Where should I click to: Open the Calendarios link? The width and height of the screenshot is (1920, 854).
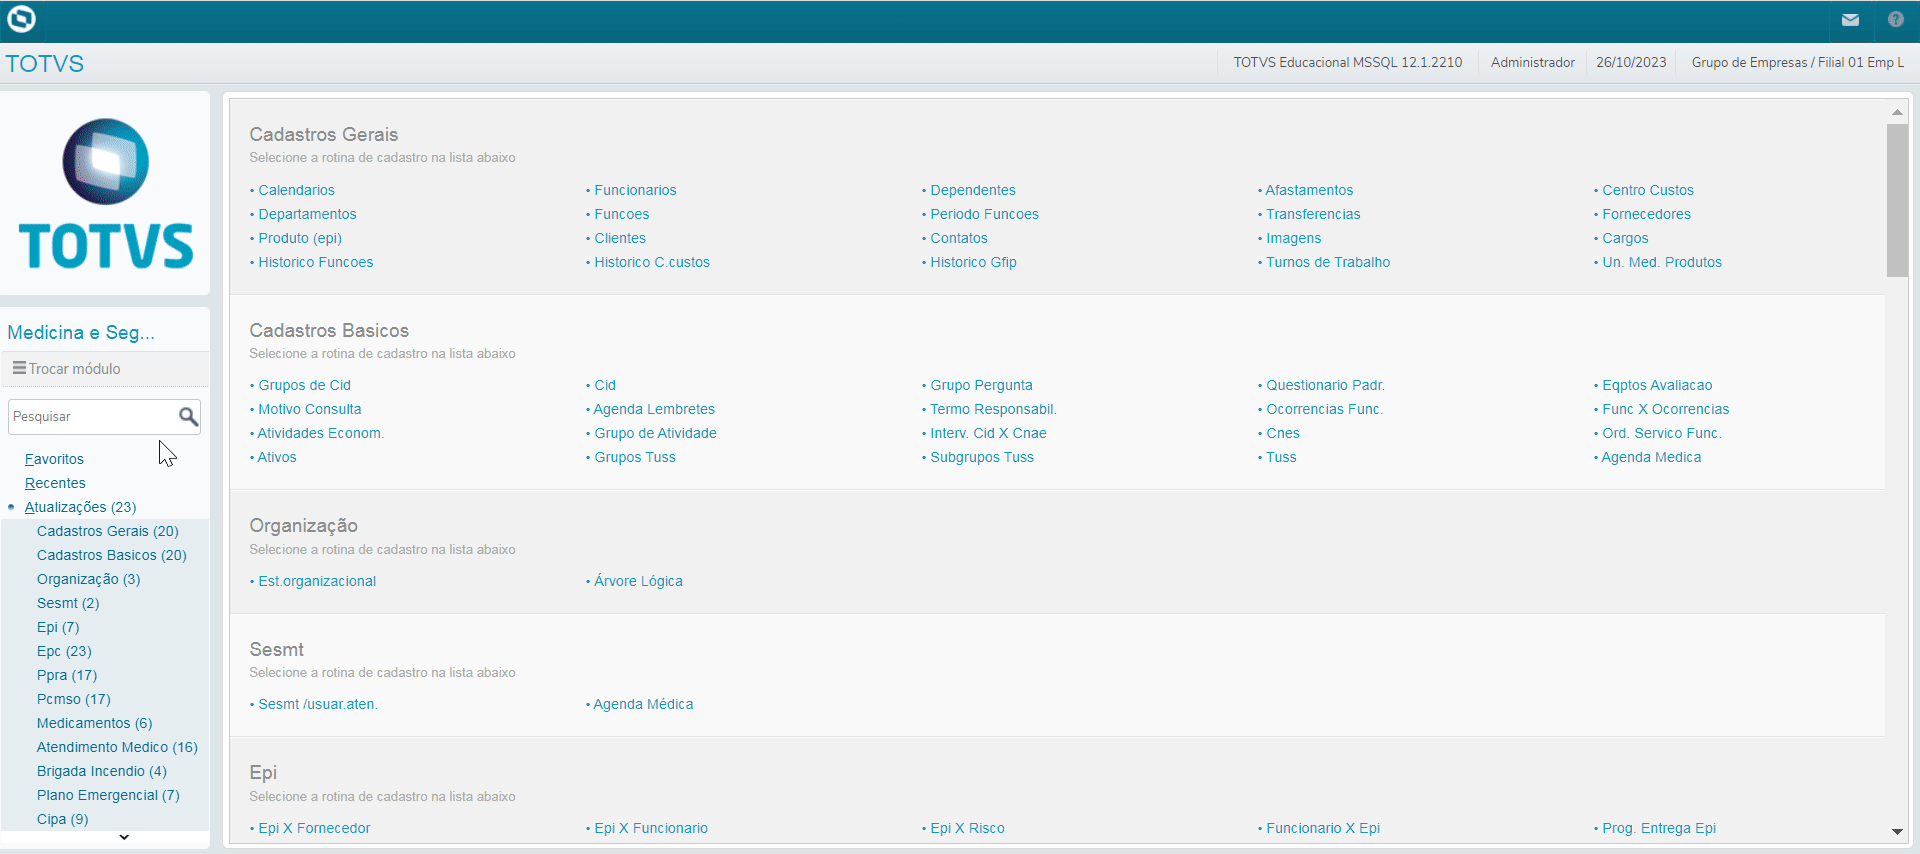click(296, 190)
